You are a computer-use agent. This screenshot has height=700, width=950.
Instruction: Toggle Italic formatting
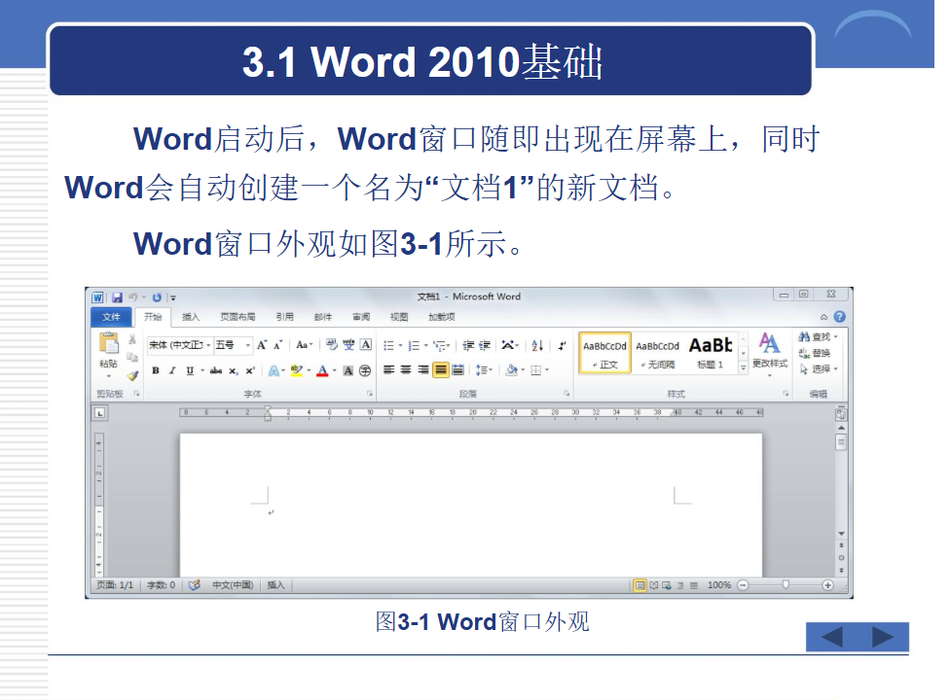(x=172, y=370)
